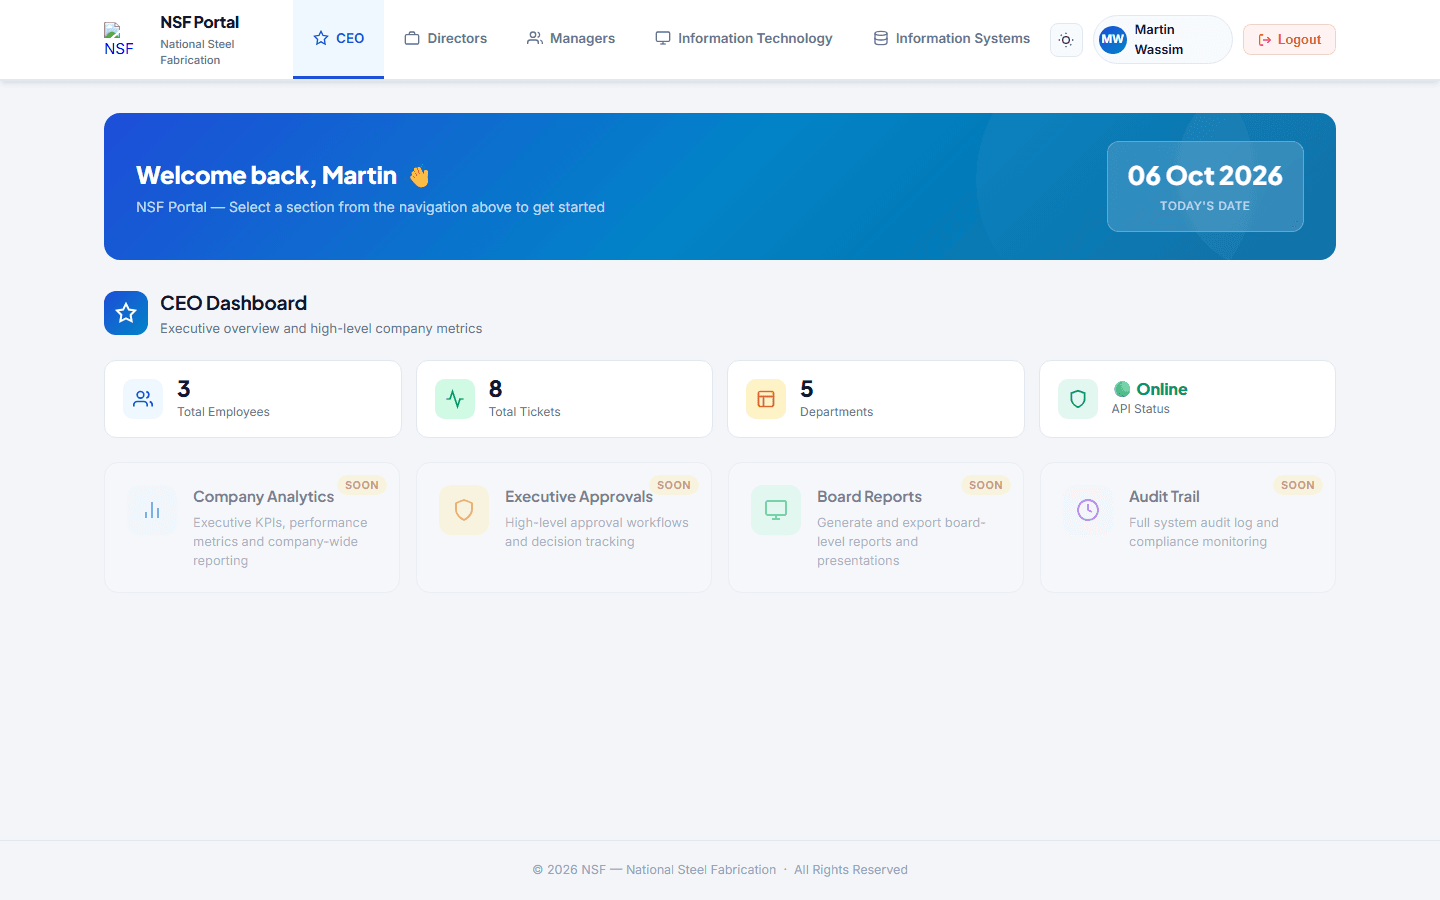1440x900 pixels.
Task: Click the SOON badge on Board Reports
Action: click(986, 485)
